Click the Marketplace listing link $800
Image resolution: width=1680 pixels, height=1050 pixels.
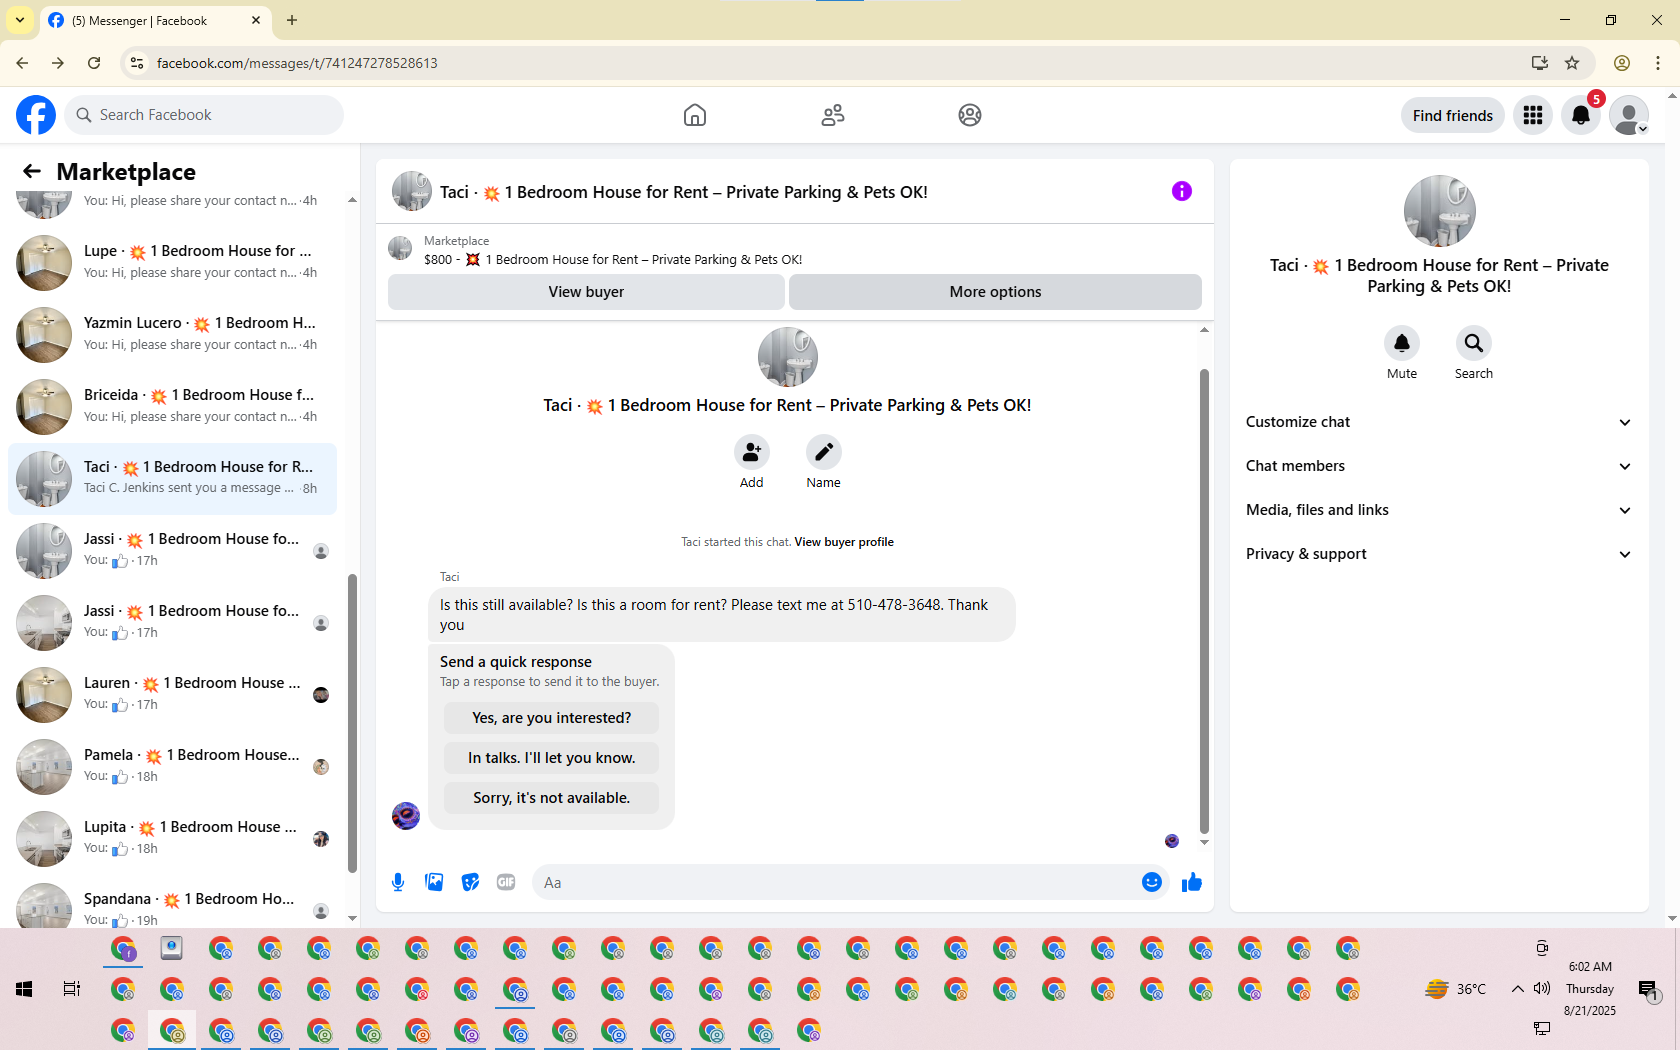[x=613, y=260]
